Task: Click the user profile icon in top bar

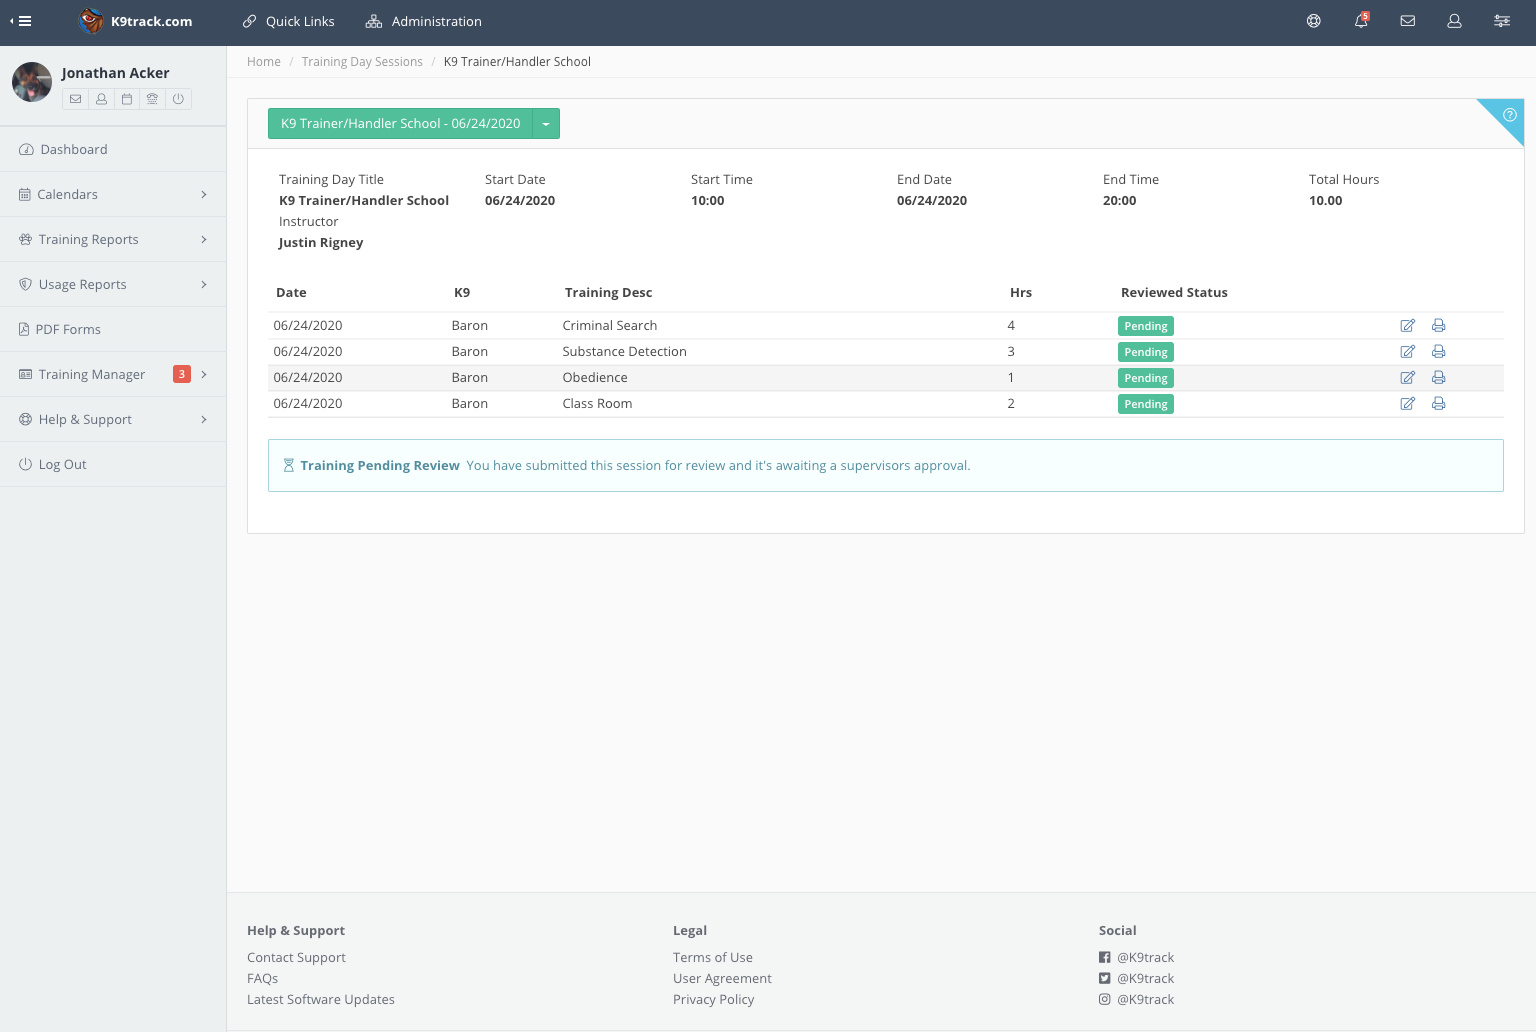Action: click(1455, 21)
